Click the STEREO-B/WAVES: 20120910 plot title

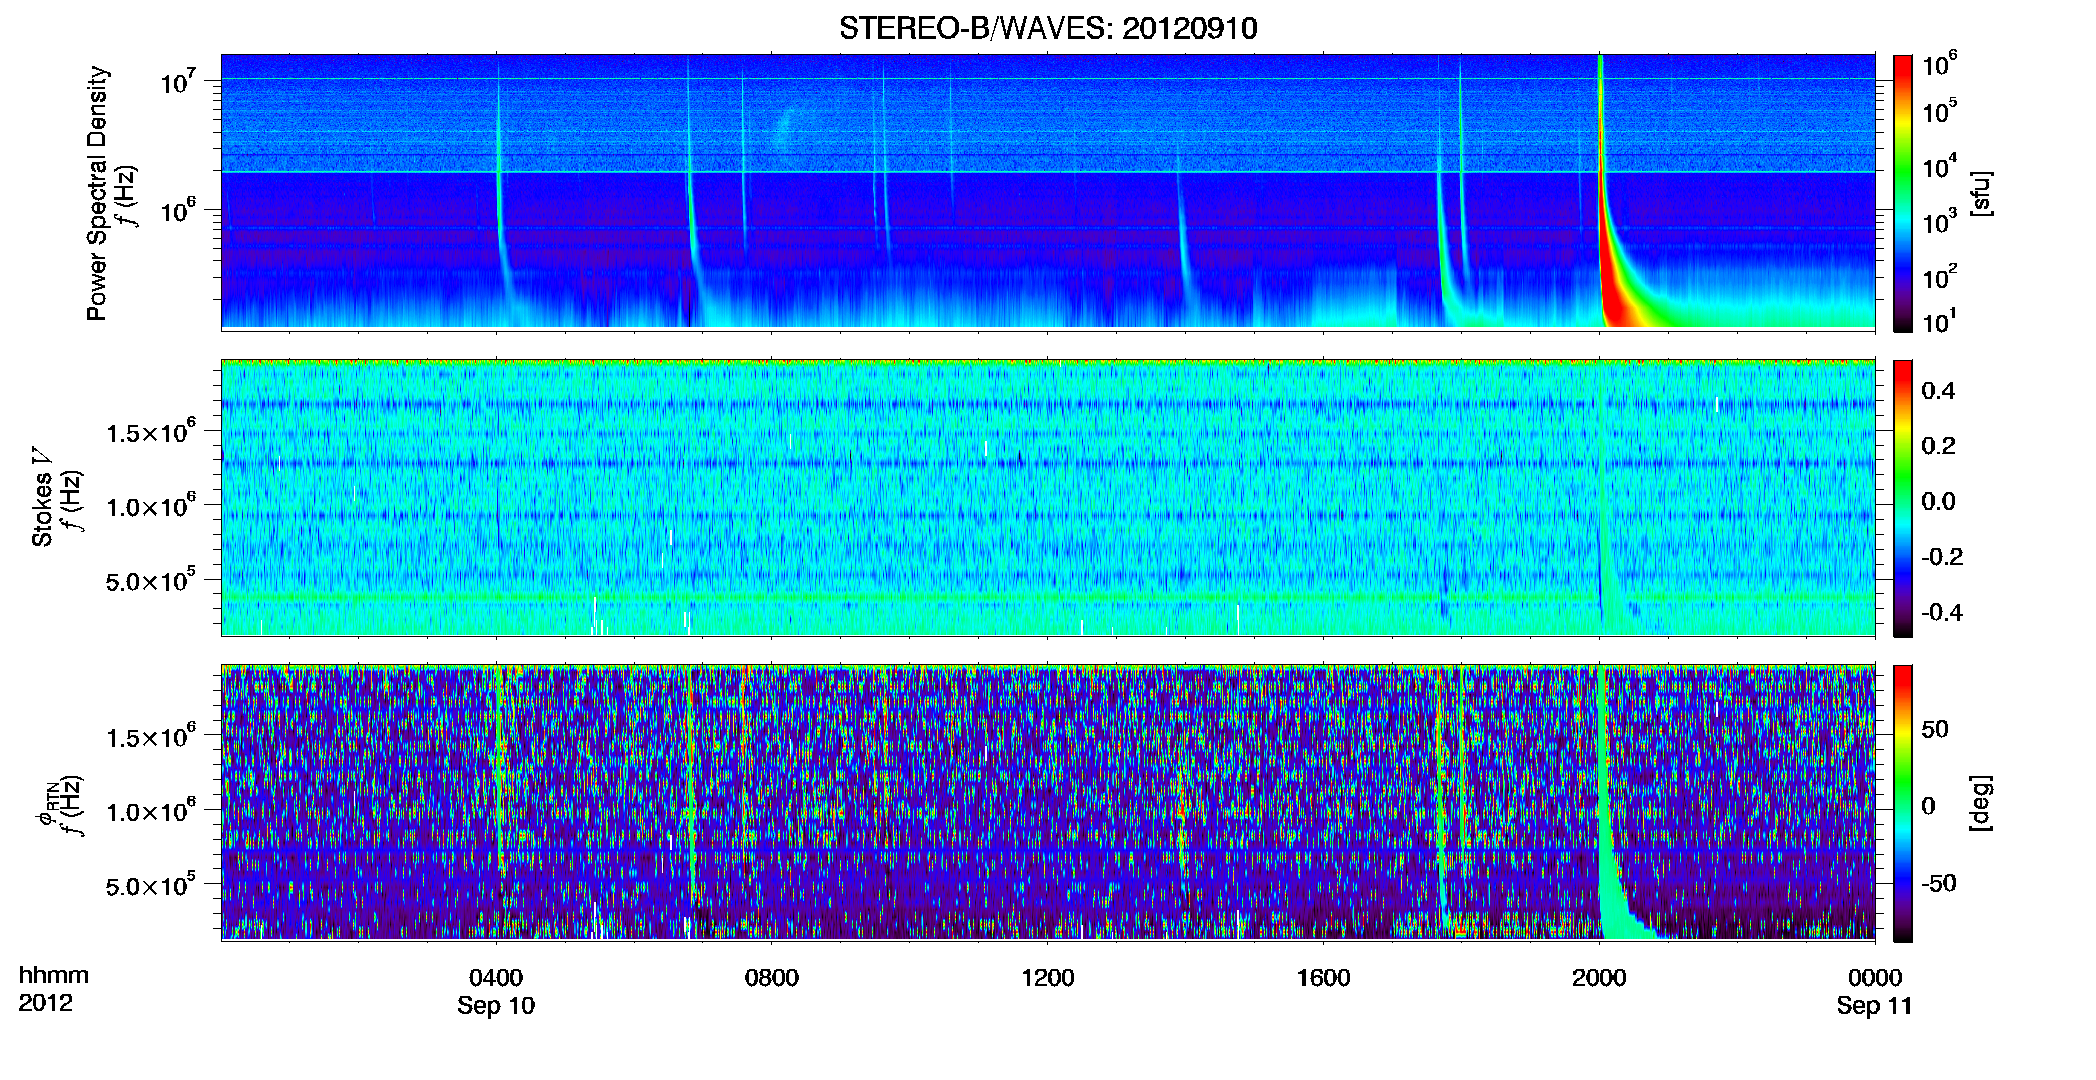[x=1048, y=28]
